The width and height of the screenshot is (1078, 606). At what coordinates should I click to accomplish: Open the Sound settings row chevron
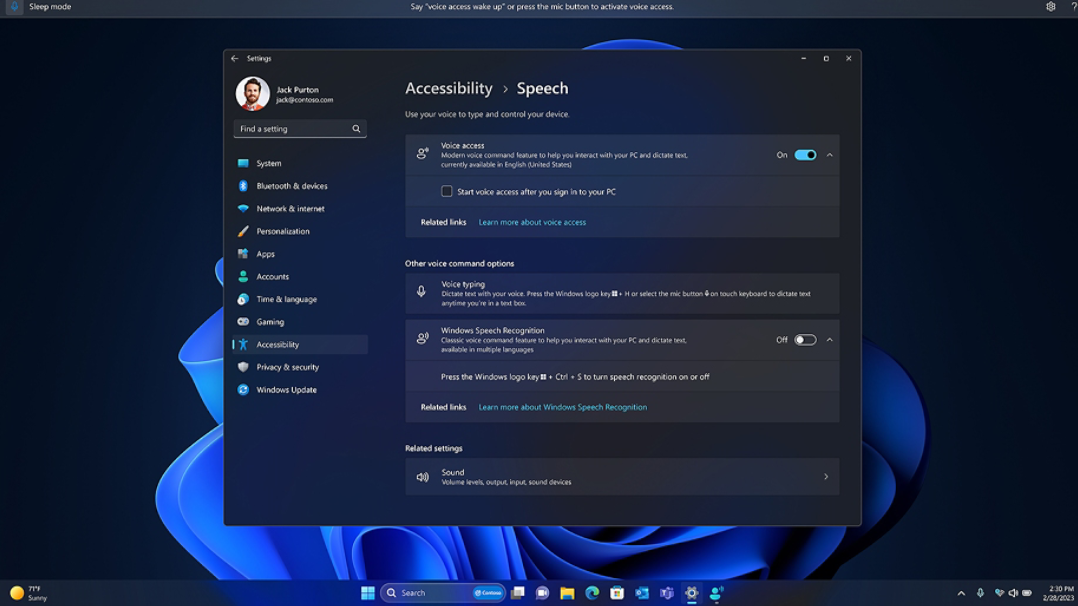pos(826,477)
